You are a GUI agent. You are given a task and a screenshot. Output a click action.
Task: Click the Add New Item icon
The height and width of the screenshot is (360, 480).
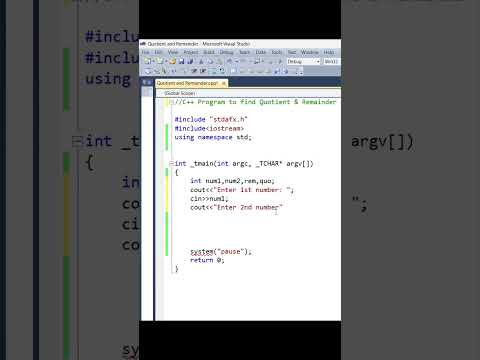tap(160, 61)
